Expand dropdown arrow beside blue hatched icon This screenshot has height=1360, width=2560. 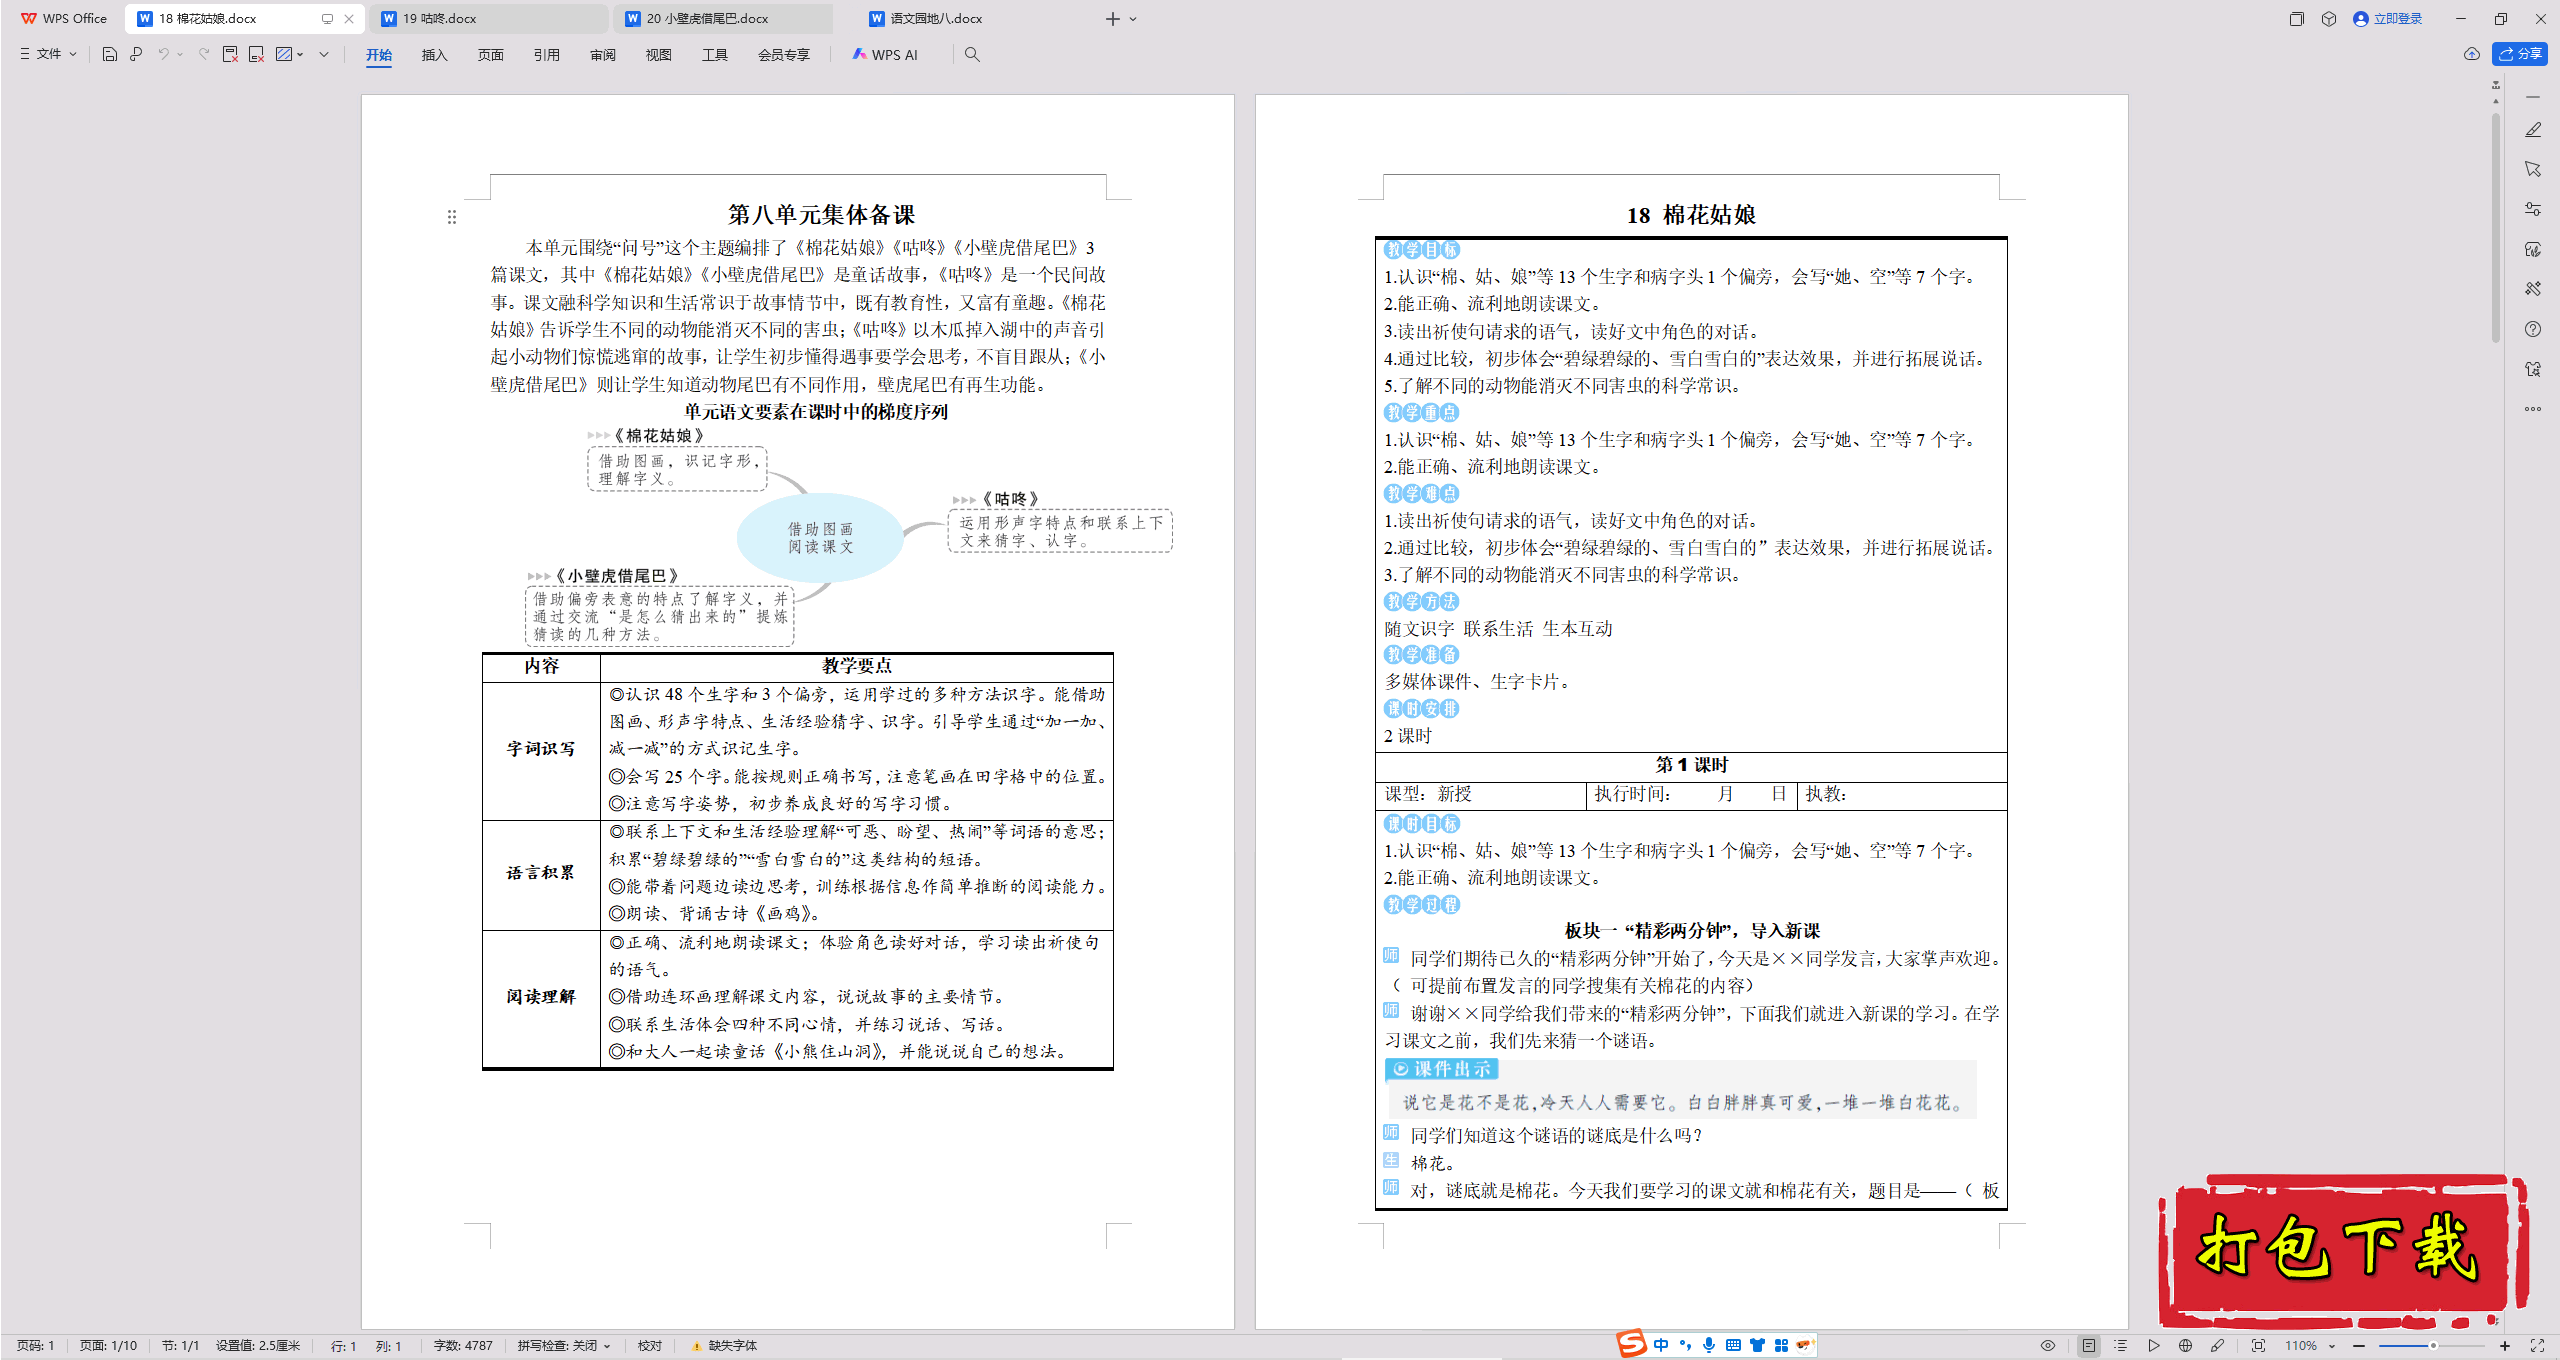[x=300, y=54]
